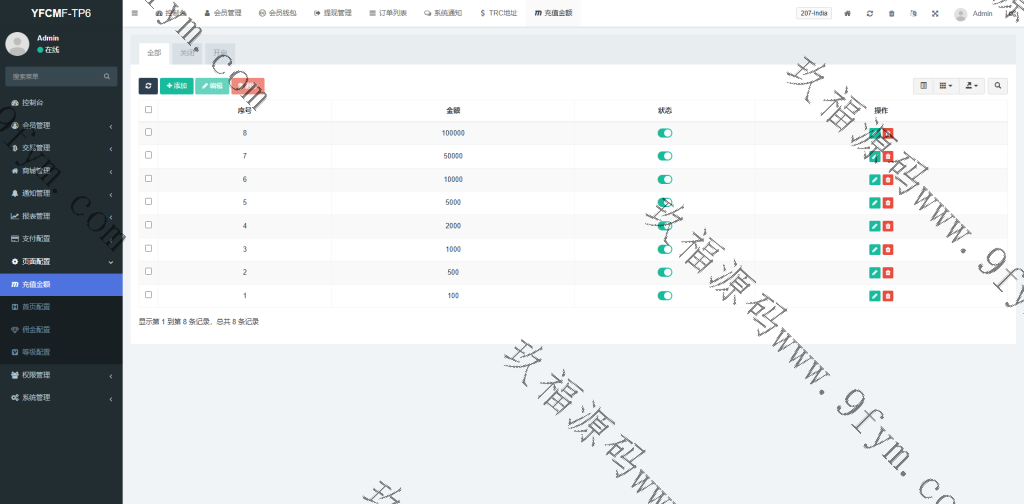Select the 全部 filter tab
The height and width of the screenshot is (504, 1024).
click(x=153, y=53)
